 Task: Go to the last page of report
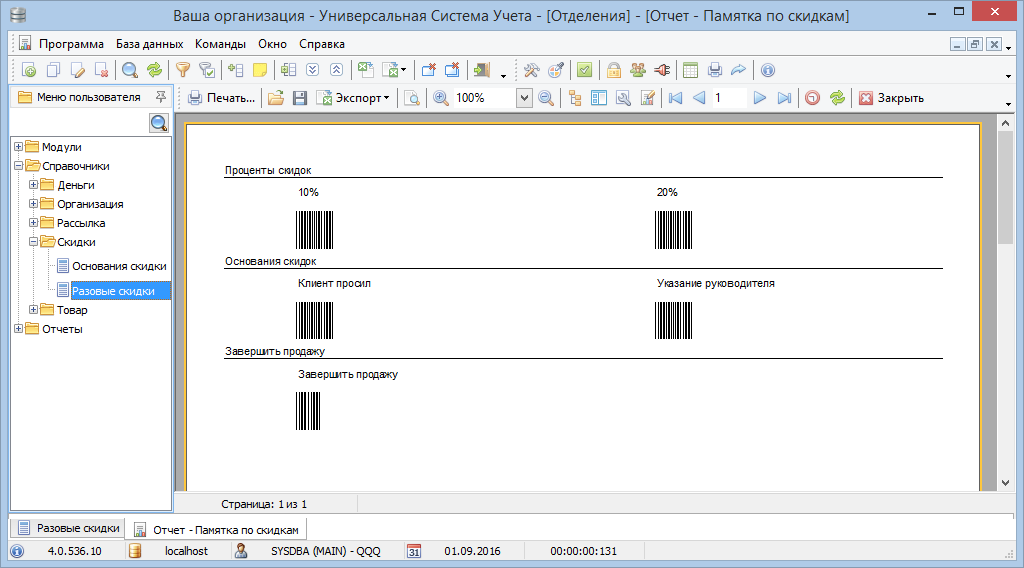point(784,98)
